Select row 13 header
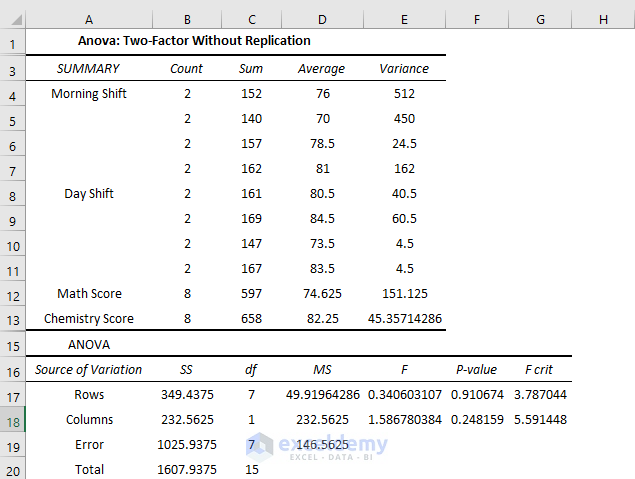Viewport: 635px width, 479px height. tap(13, 319)
